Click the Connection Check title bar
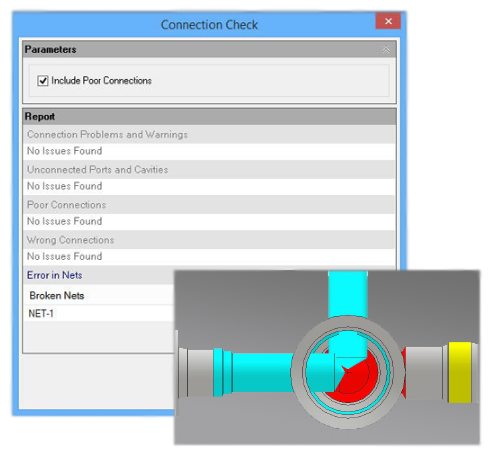Viewport: 490px width, 459px height. tap(209, 25)
